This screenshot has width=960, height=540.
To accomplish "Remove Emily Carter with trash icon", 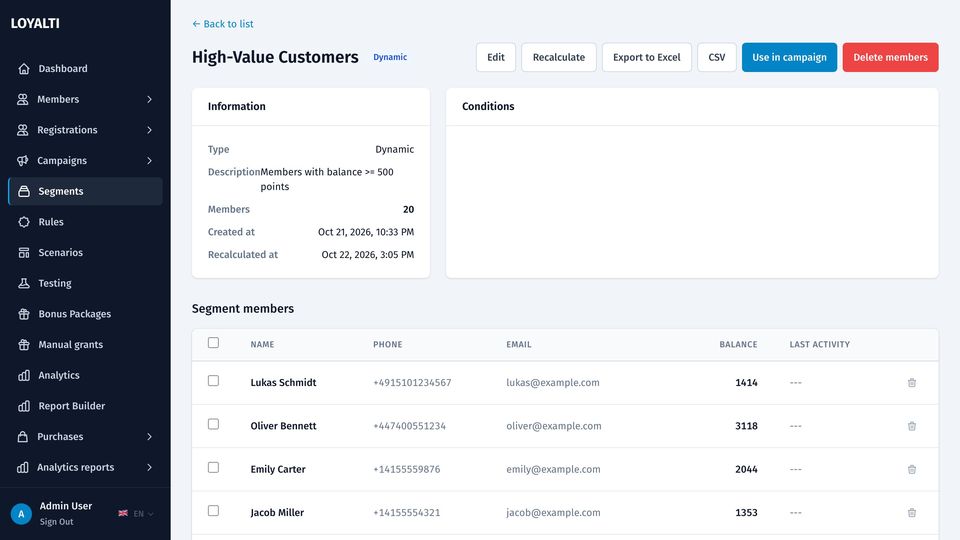I will click(912, 470).
